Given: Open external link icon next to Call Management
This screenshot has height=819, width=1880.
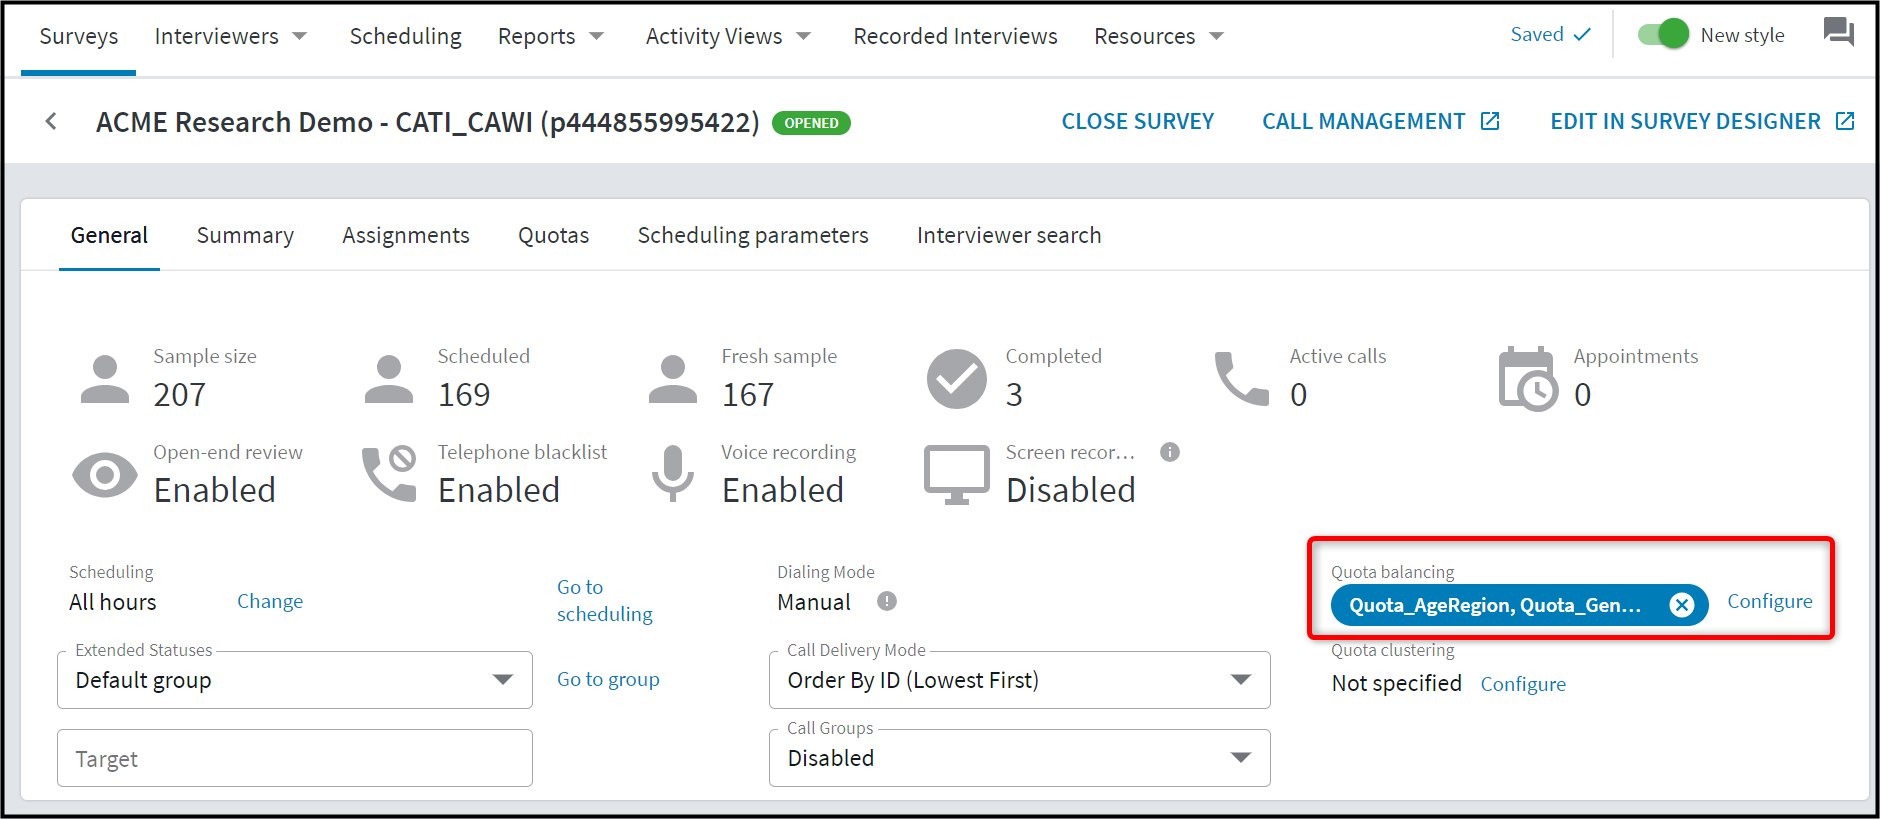Looking at the screenshot, I should pyautogui.click(x=1490, y=121).
